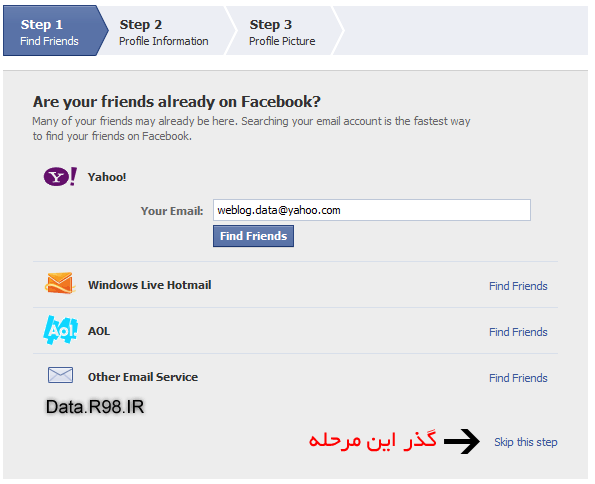595x484 pixels.
Task: Click the blue AOL logo icon
Action: tap(60, 330)
